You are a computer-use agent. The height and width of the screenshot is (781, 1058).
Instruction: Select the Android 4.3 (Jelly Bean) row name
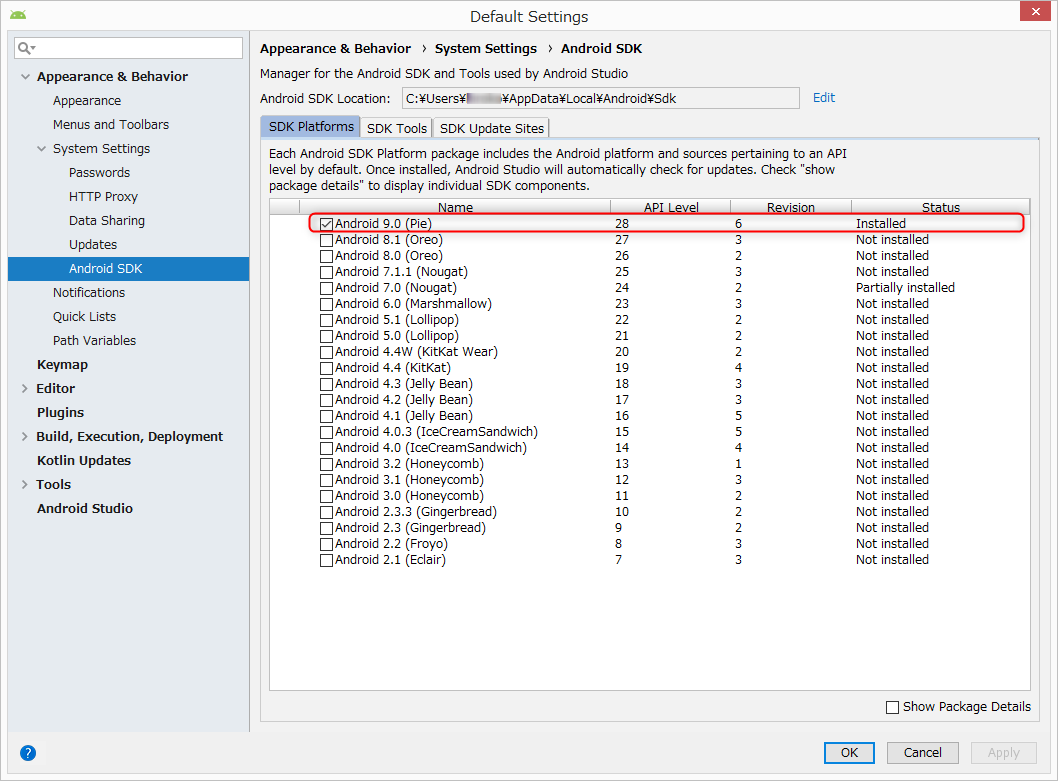coord(403,384)
